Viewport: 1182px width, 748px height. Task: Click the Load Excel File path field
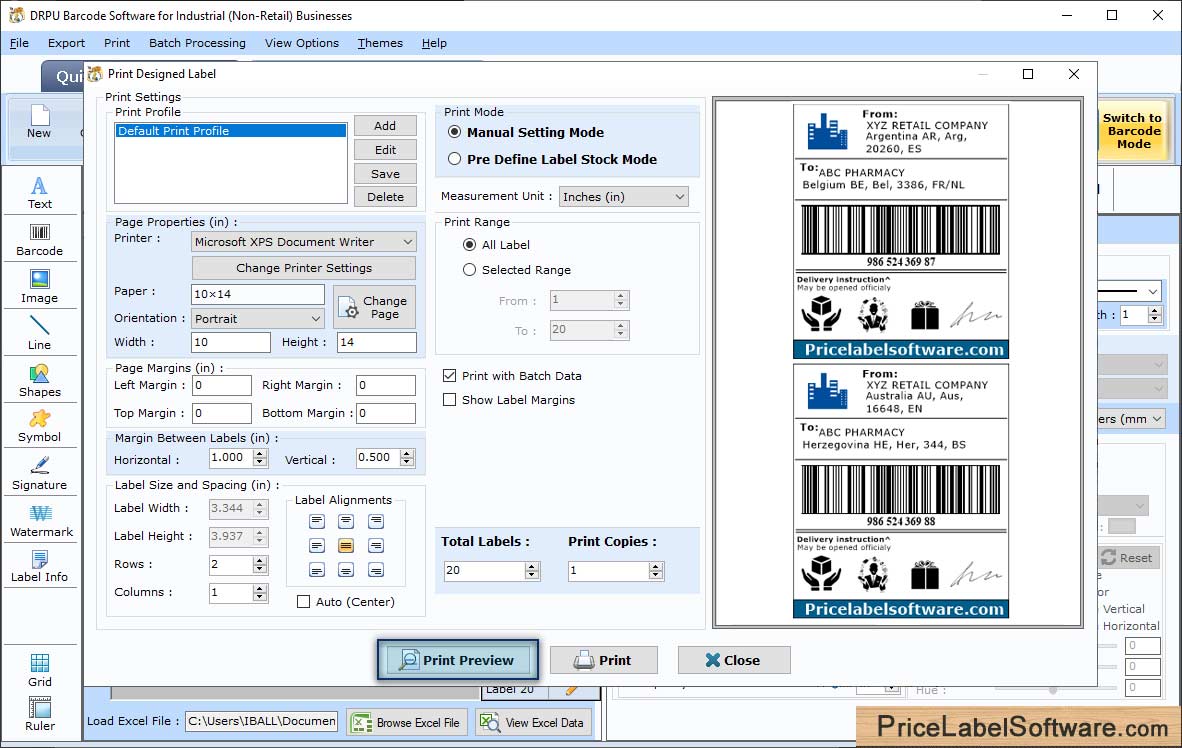click(x=262, y=721)
